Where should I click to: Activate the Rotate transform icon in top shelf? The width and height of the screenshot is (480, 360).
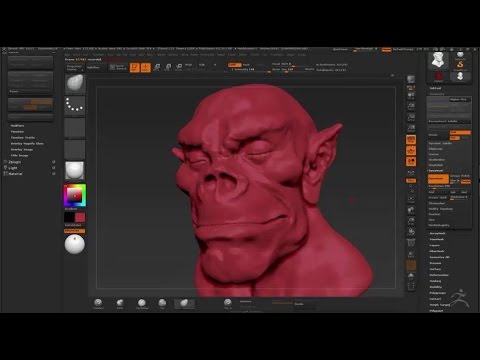(179, 68)
